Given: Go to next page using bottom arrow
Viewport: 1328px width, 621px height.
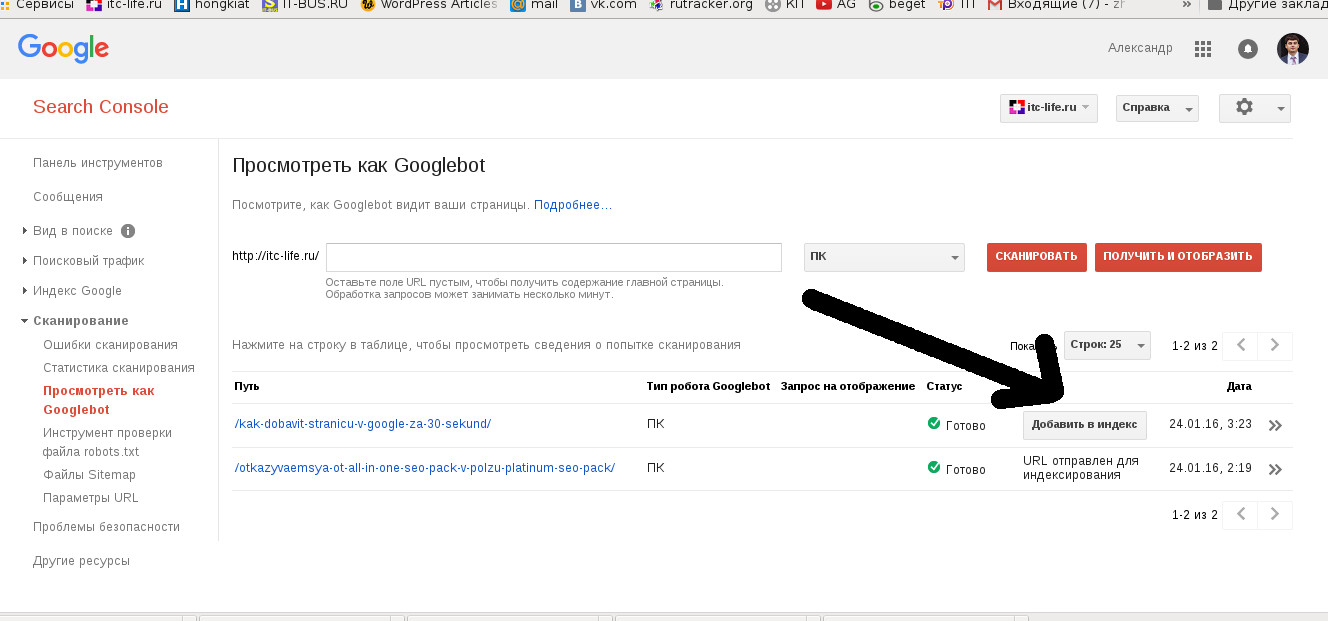Looking at the screenshot, I should tap(1275, 515).
